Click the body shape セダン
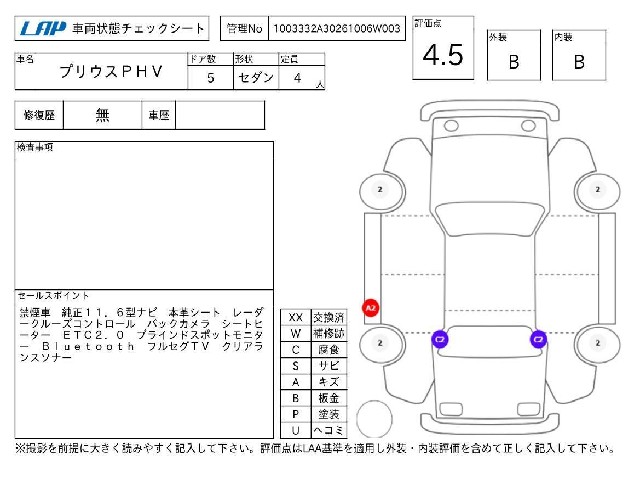Viewport: 640px width, 480px height. [256, 78]
